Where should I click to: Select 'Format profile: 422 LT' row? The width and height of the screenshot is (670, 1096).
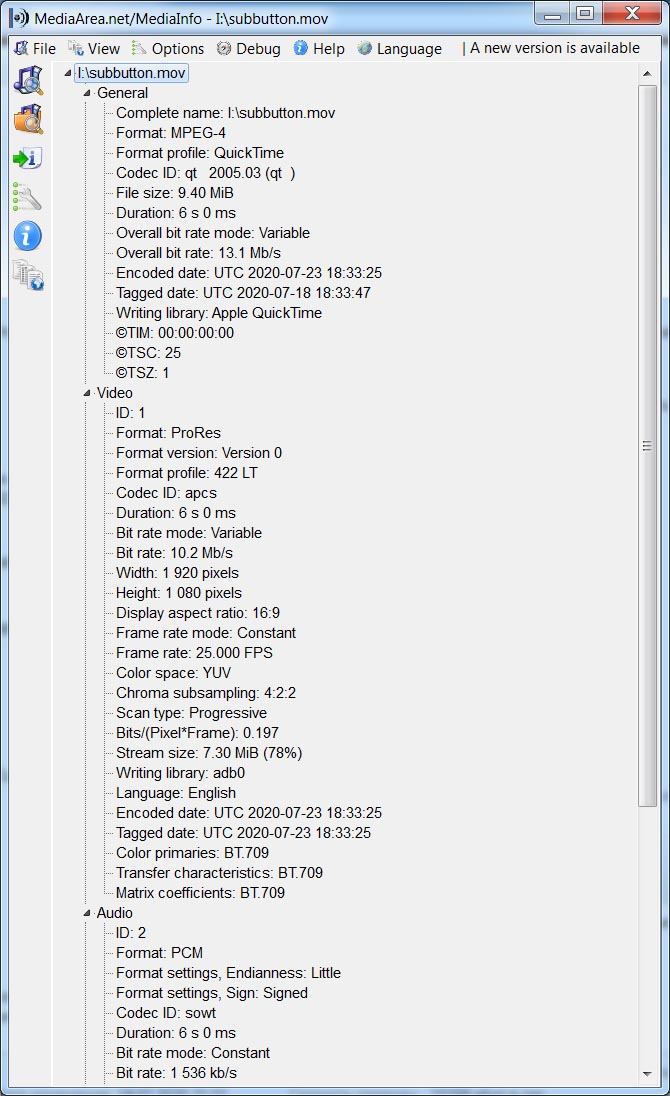[187, 473]
